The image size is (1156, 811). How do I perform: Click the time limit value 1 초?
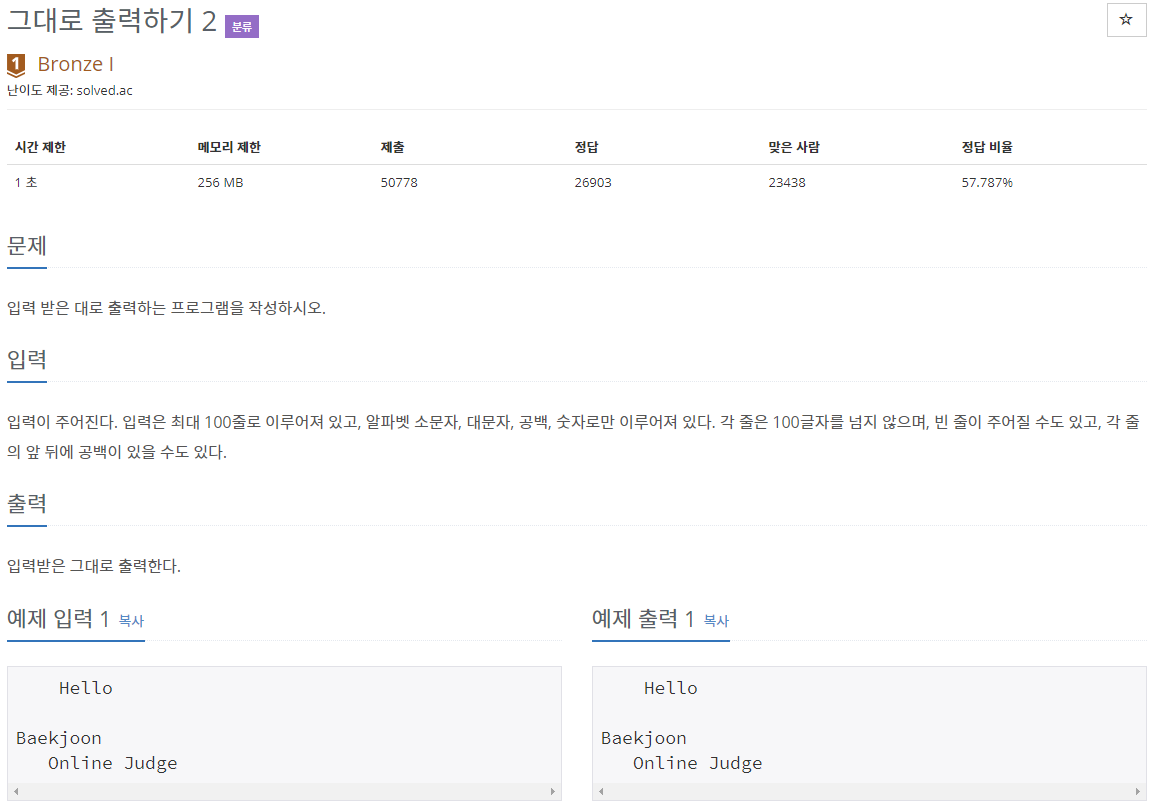[x=26, y=182]
